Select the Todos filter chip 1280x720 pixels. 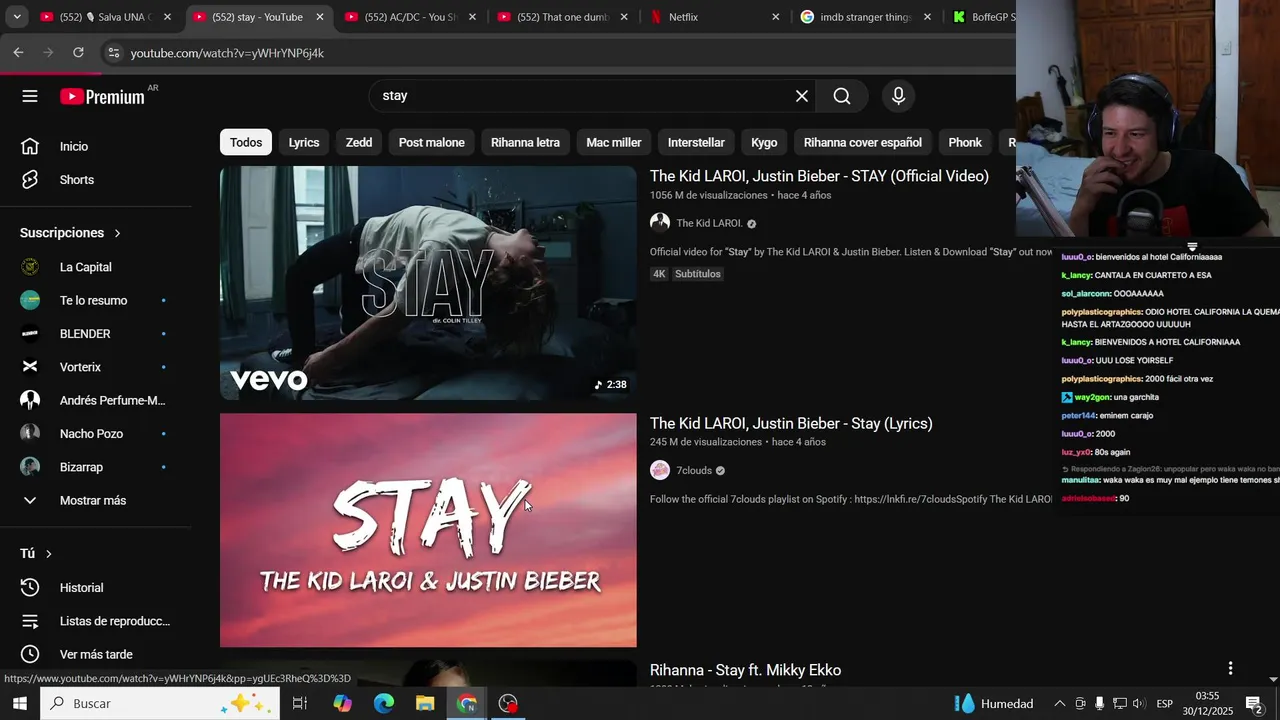246,142
